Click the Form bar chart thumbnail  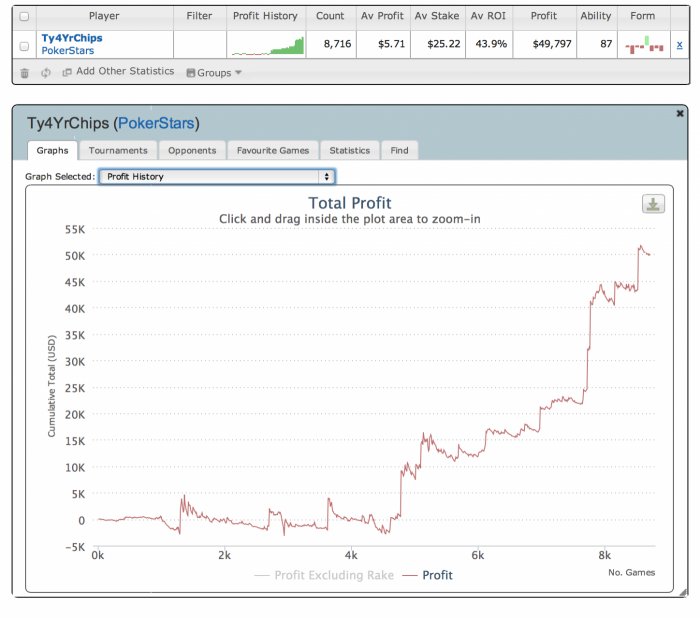click(644, 45)
